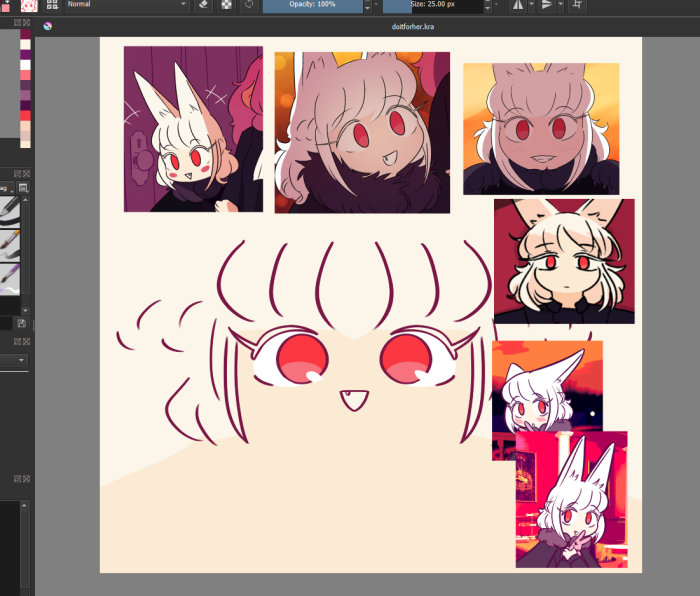
Task: Pick the dark purple palette swatch
Action: (x=25, y=105)
